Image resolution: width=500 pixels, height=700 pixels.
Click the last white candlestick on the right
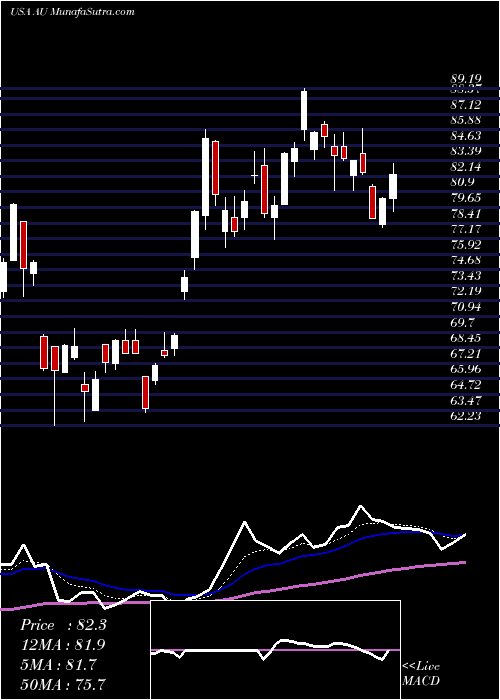(x=393, y=186)
